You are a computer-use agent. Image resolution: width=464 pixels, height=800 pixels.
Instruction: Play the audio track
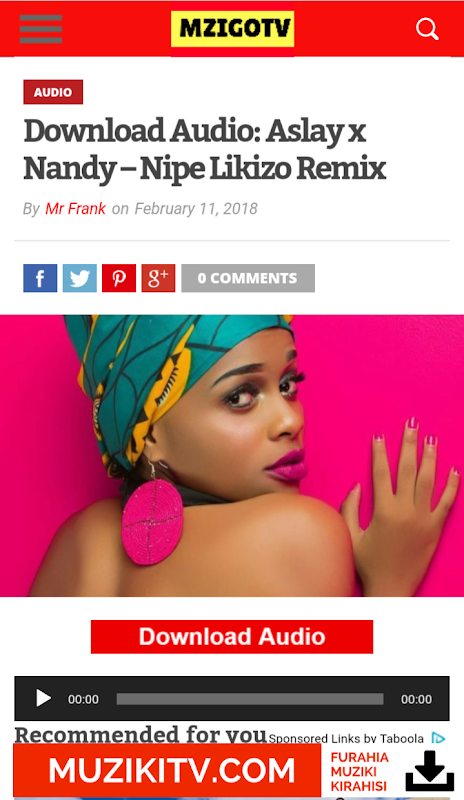coord(43,698)
